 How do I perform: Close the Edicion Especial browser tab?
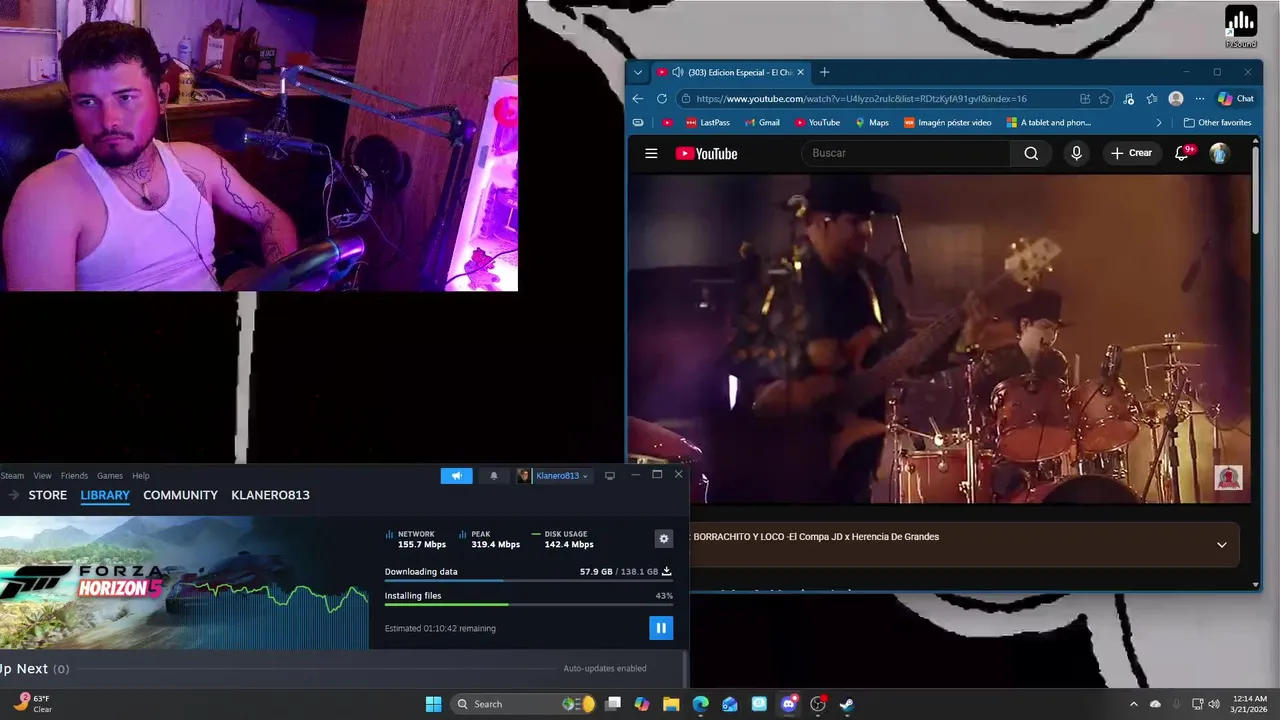tap(800, 72)
